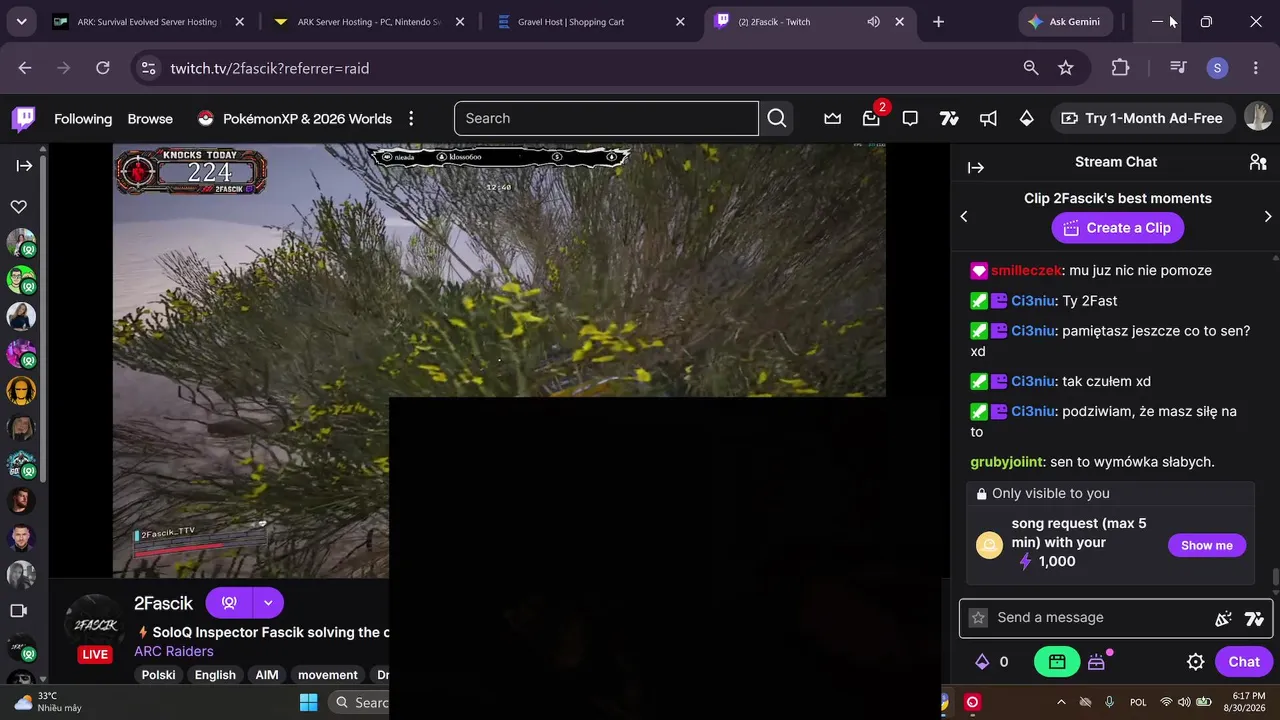Open a new browser tab
The width and height of the screenshot is (1280, 720).
(x=938, y=22)
